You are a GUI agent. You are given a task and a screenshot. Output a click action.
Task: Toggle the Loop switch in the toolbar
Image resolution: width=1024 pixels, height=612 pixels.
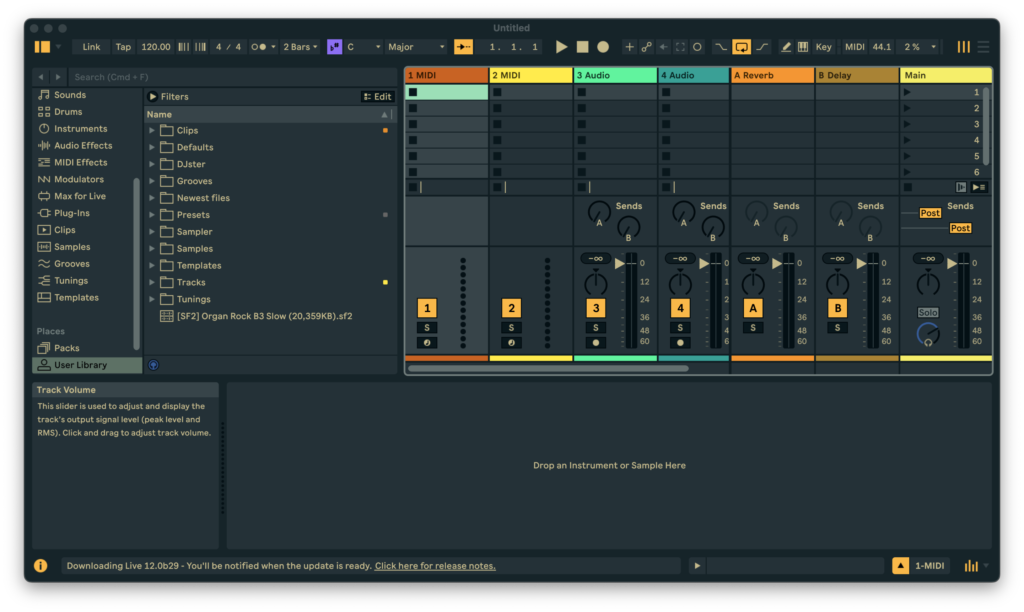pos(741,47)
